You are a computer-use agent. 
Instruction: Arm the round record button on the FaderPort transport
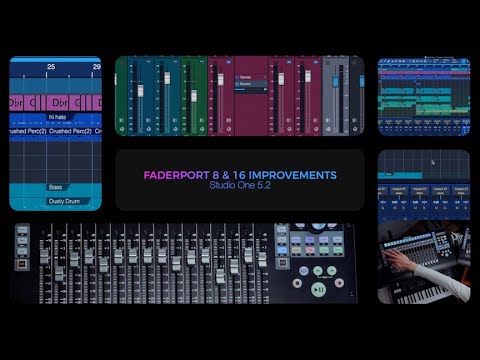(339, 283)
